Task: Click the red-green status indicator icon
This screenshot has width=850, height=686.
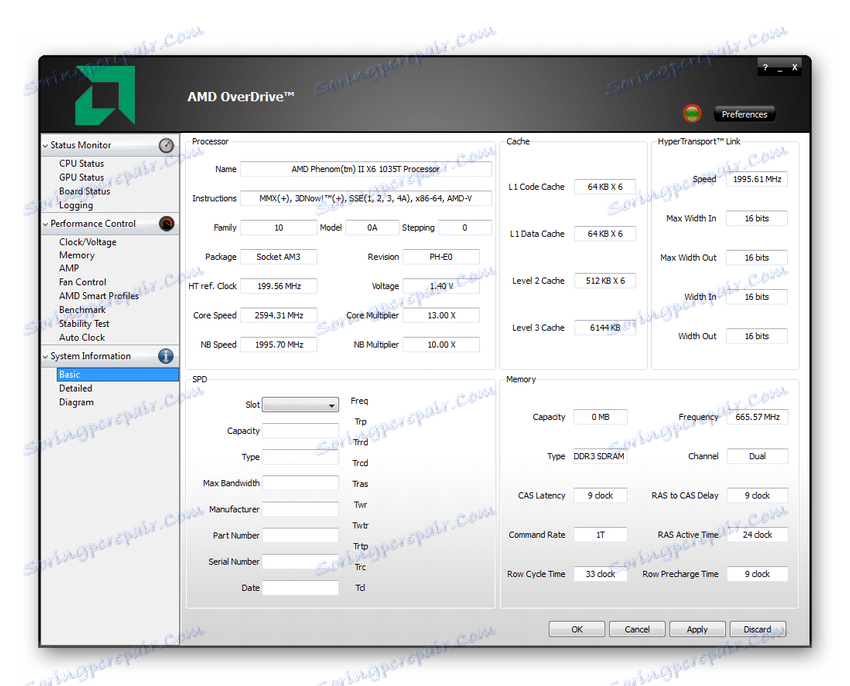Action: click(692, 113)
